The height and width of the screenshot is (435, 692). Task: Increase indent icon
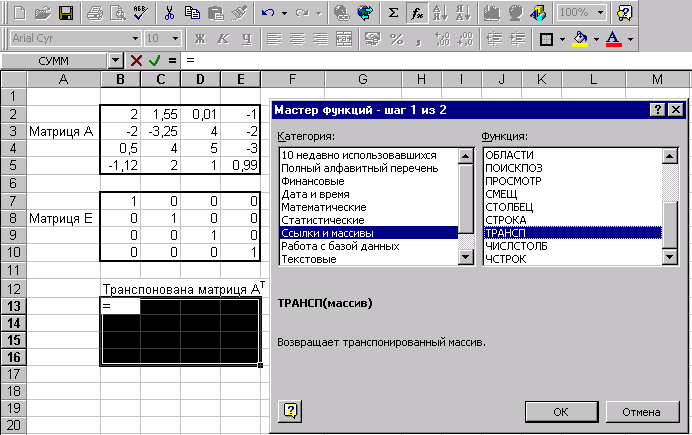coord(517,39)
